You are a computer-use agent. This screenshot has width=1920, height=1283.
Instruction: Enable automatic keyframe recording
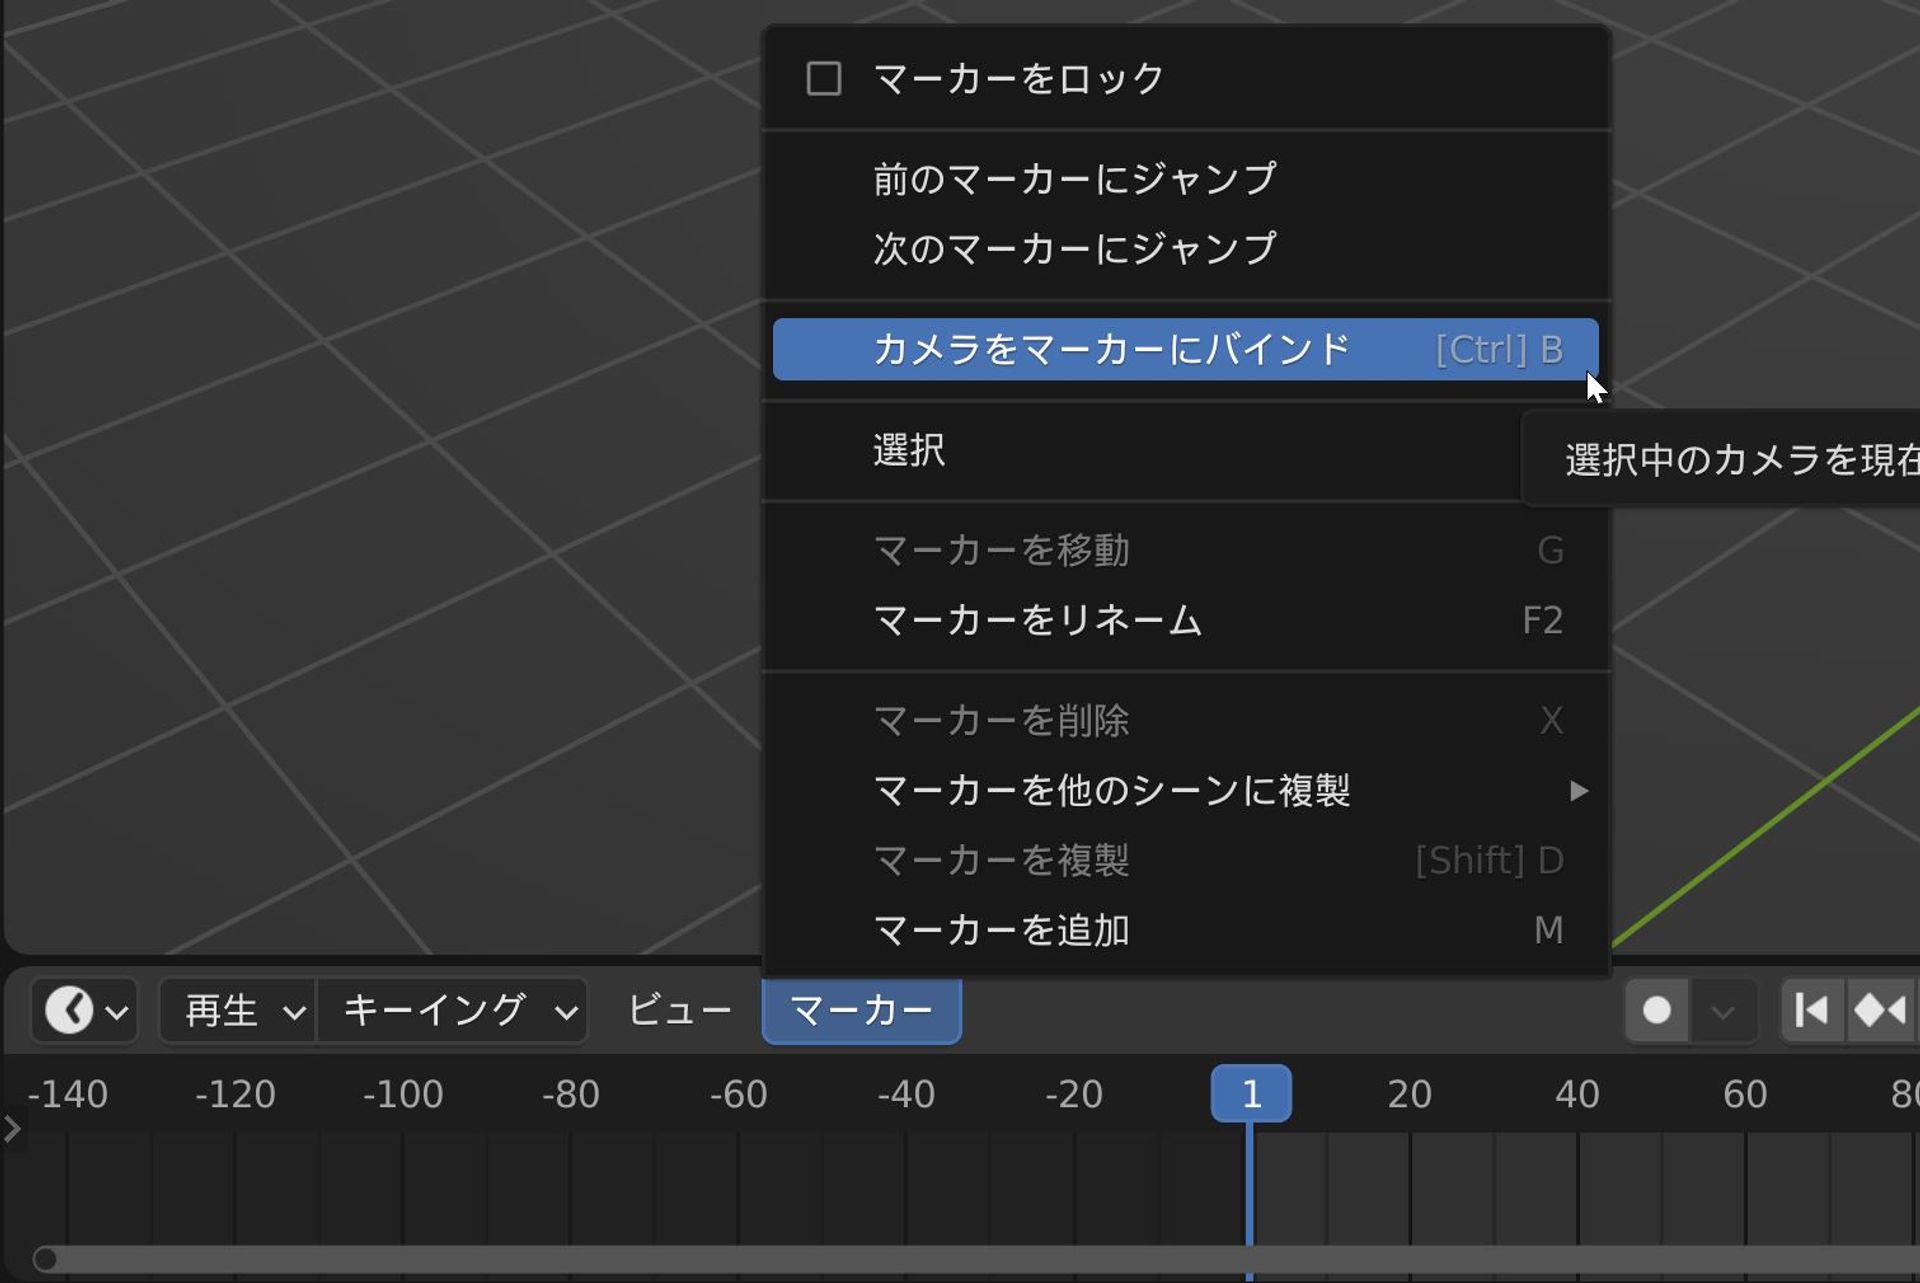tap(1658, 1010)
